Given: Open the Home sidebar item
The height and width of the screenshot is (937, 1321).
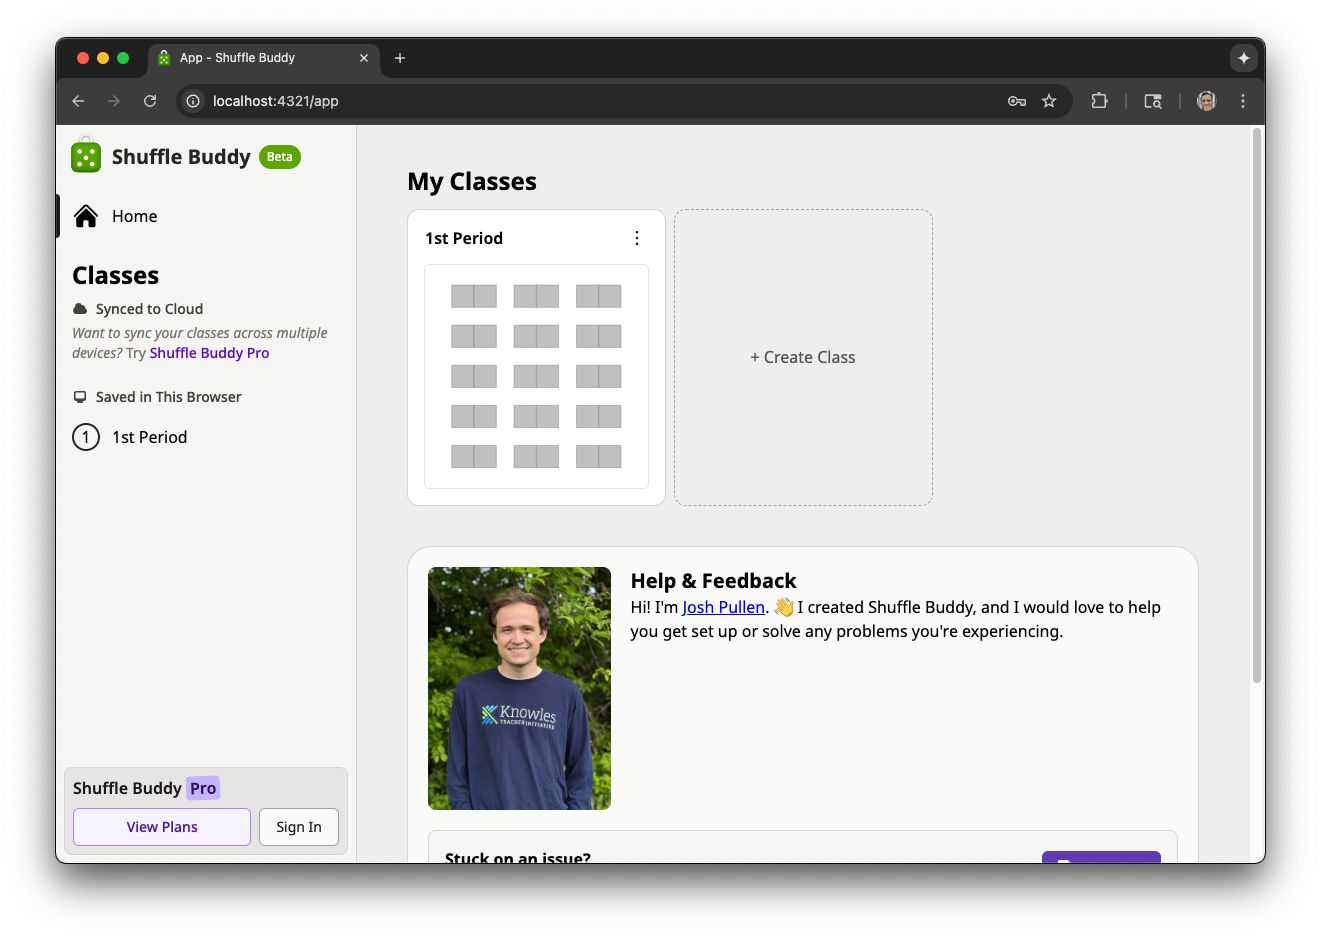Looking at the screenshot, I should [207, 216].
